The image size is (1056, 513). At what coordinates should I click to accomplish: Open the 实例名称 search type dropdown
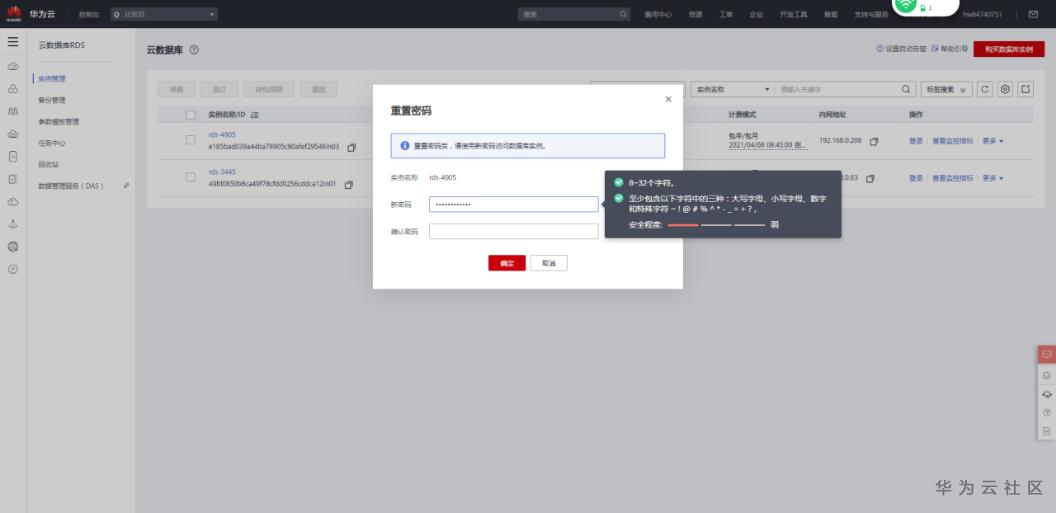pyautogui.click(x=732, y=90)
